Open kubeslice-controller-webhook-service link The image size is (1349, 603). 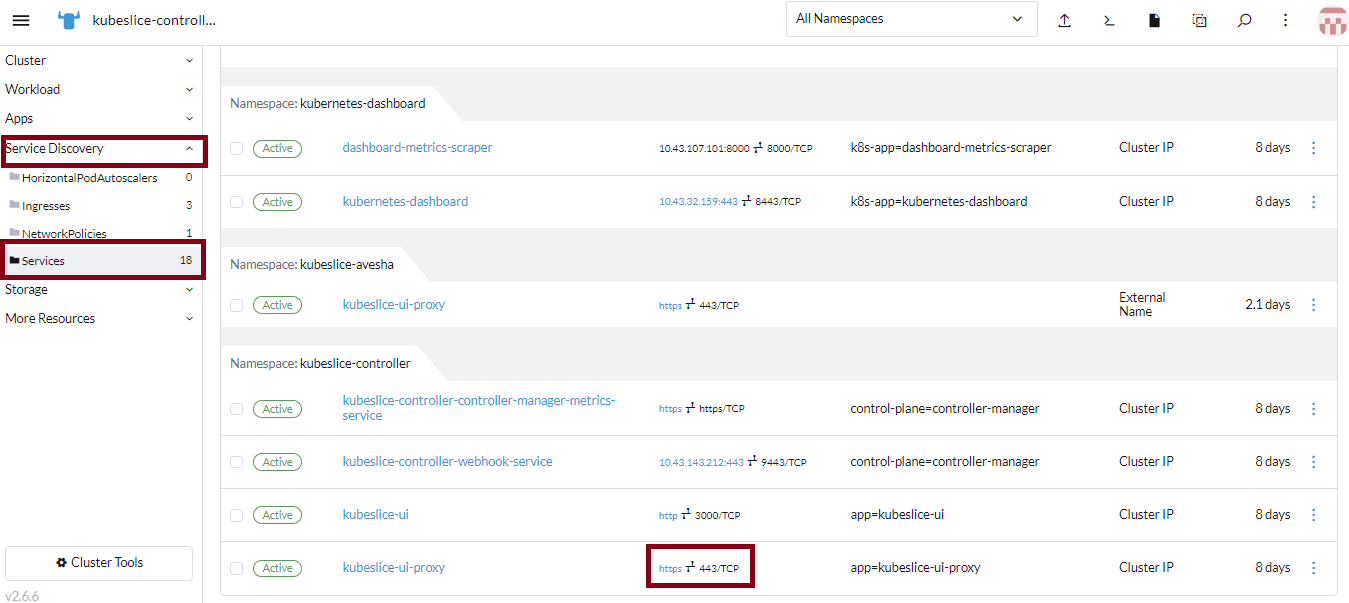[447, 462]
